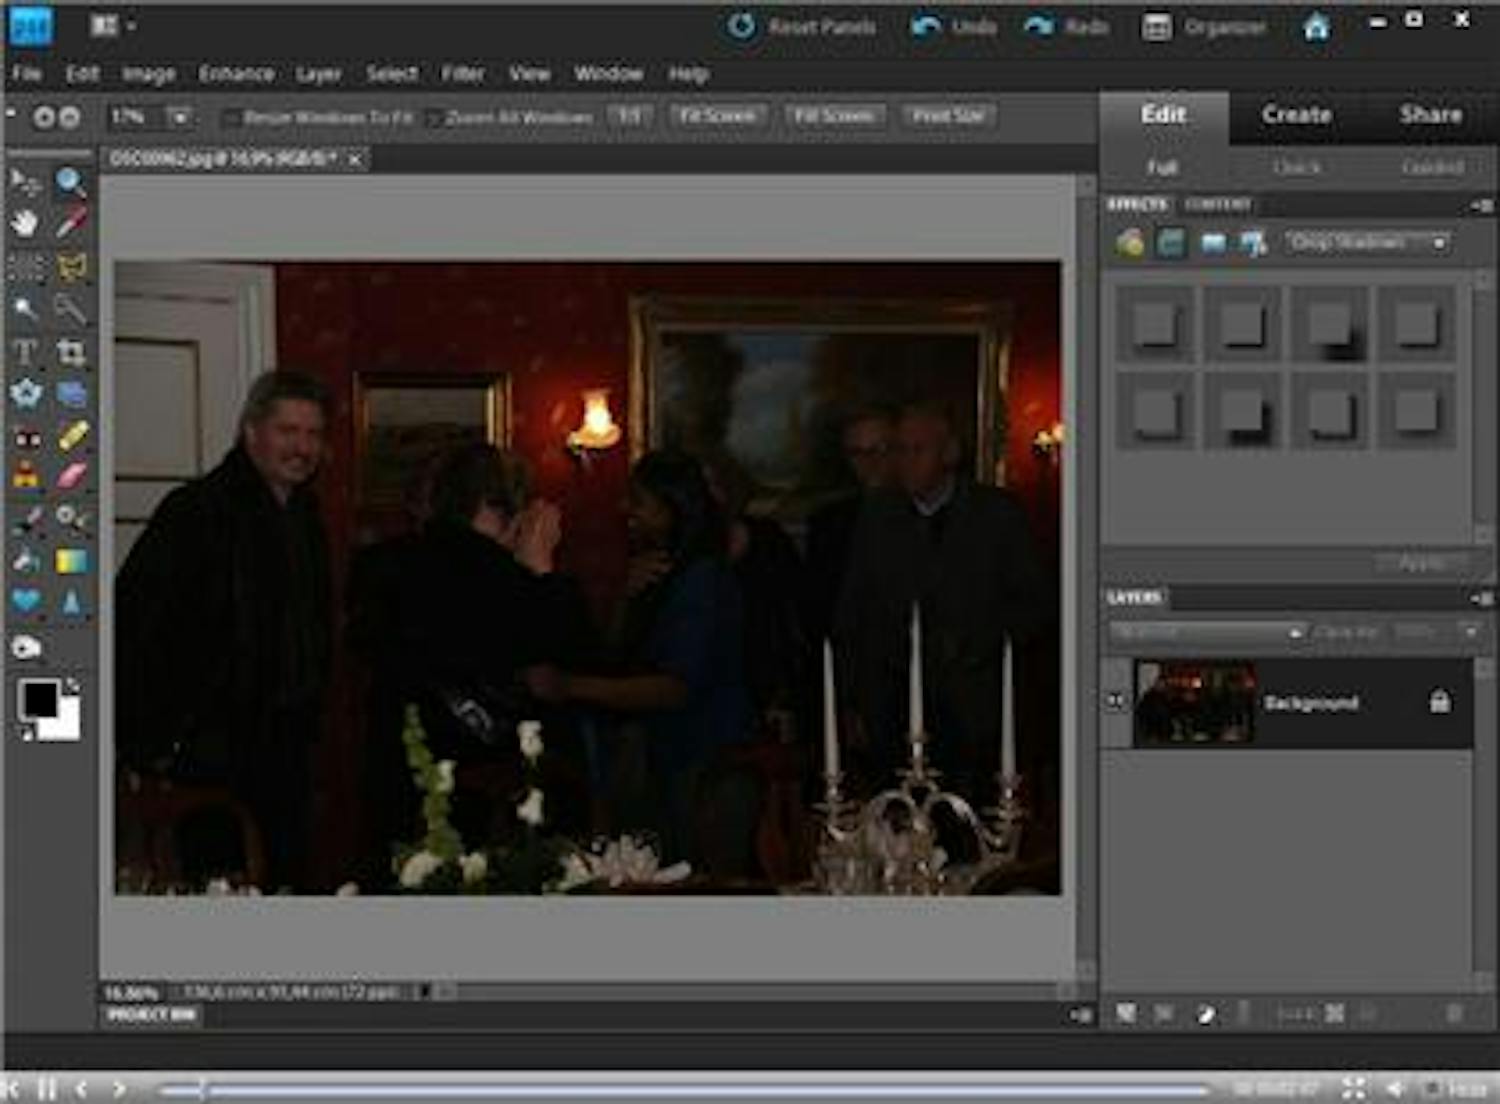Hide the Background layer visibility eye
The height and width of the screenshot is (1104, 1500).
[1116, 702]
